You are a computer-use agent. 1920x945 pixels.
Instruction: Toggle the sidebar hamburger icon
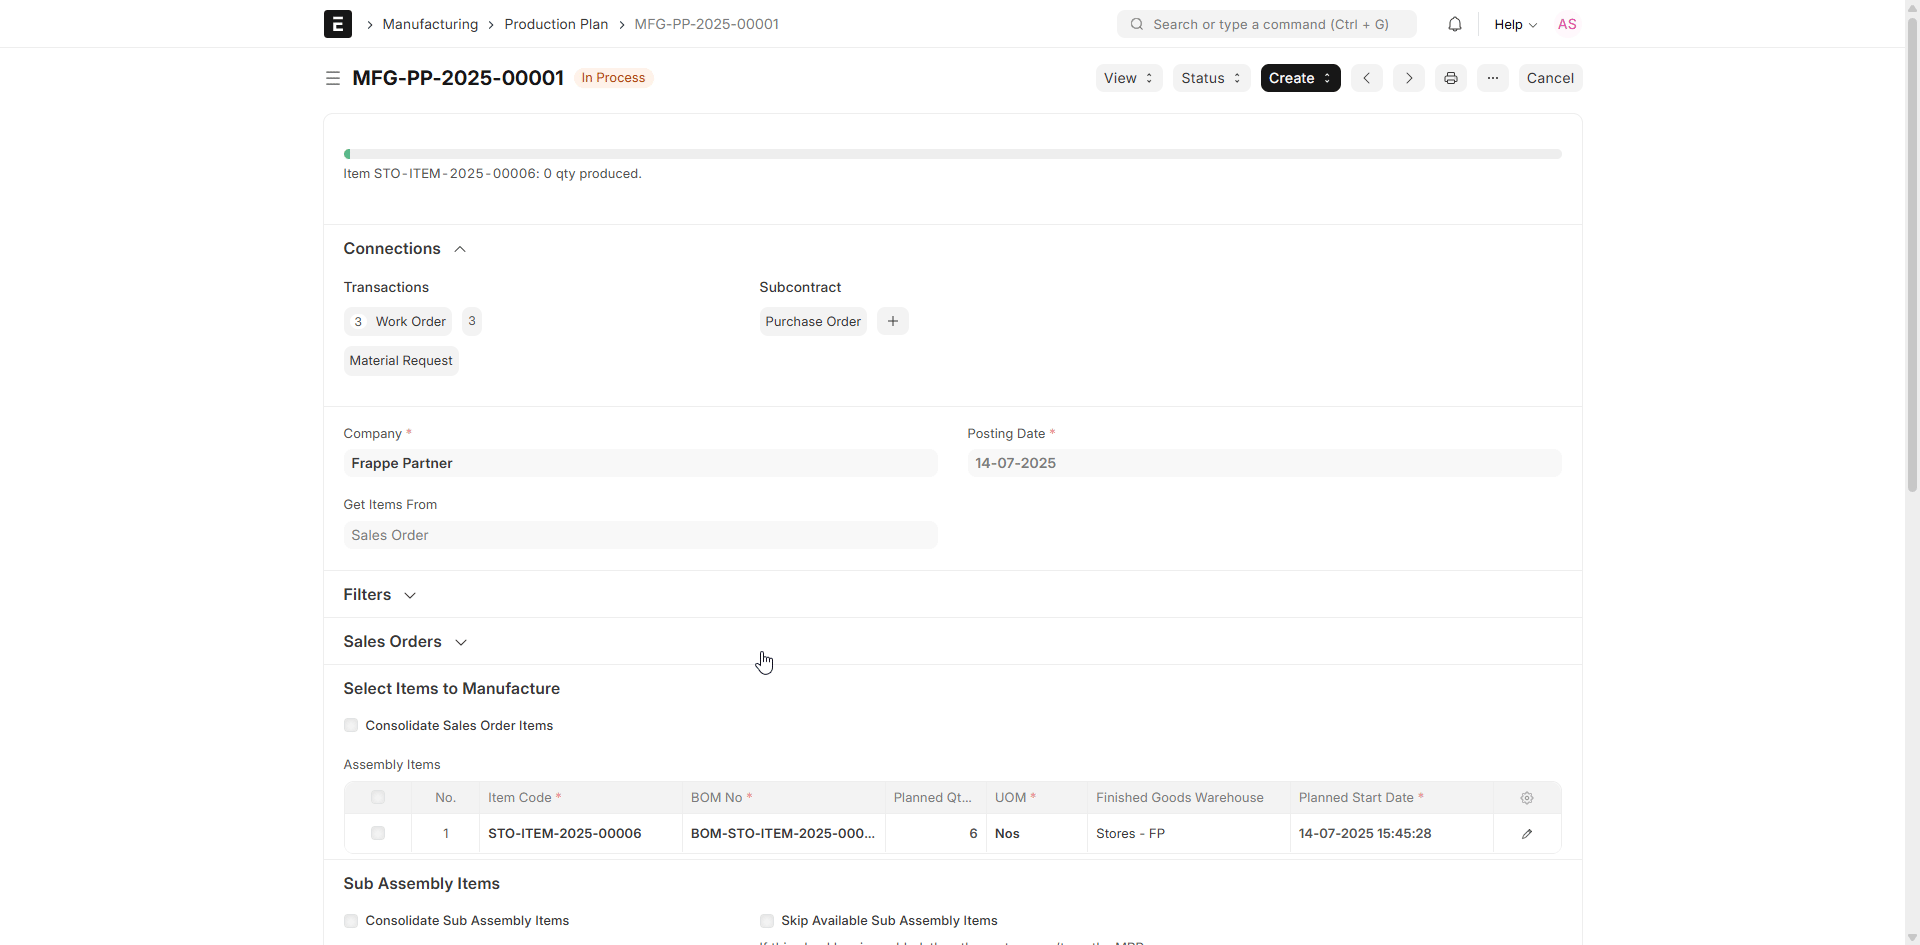333,78
